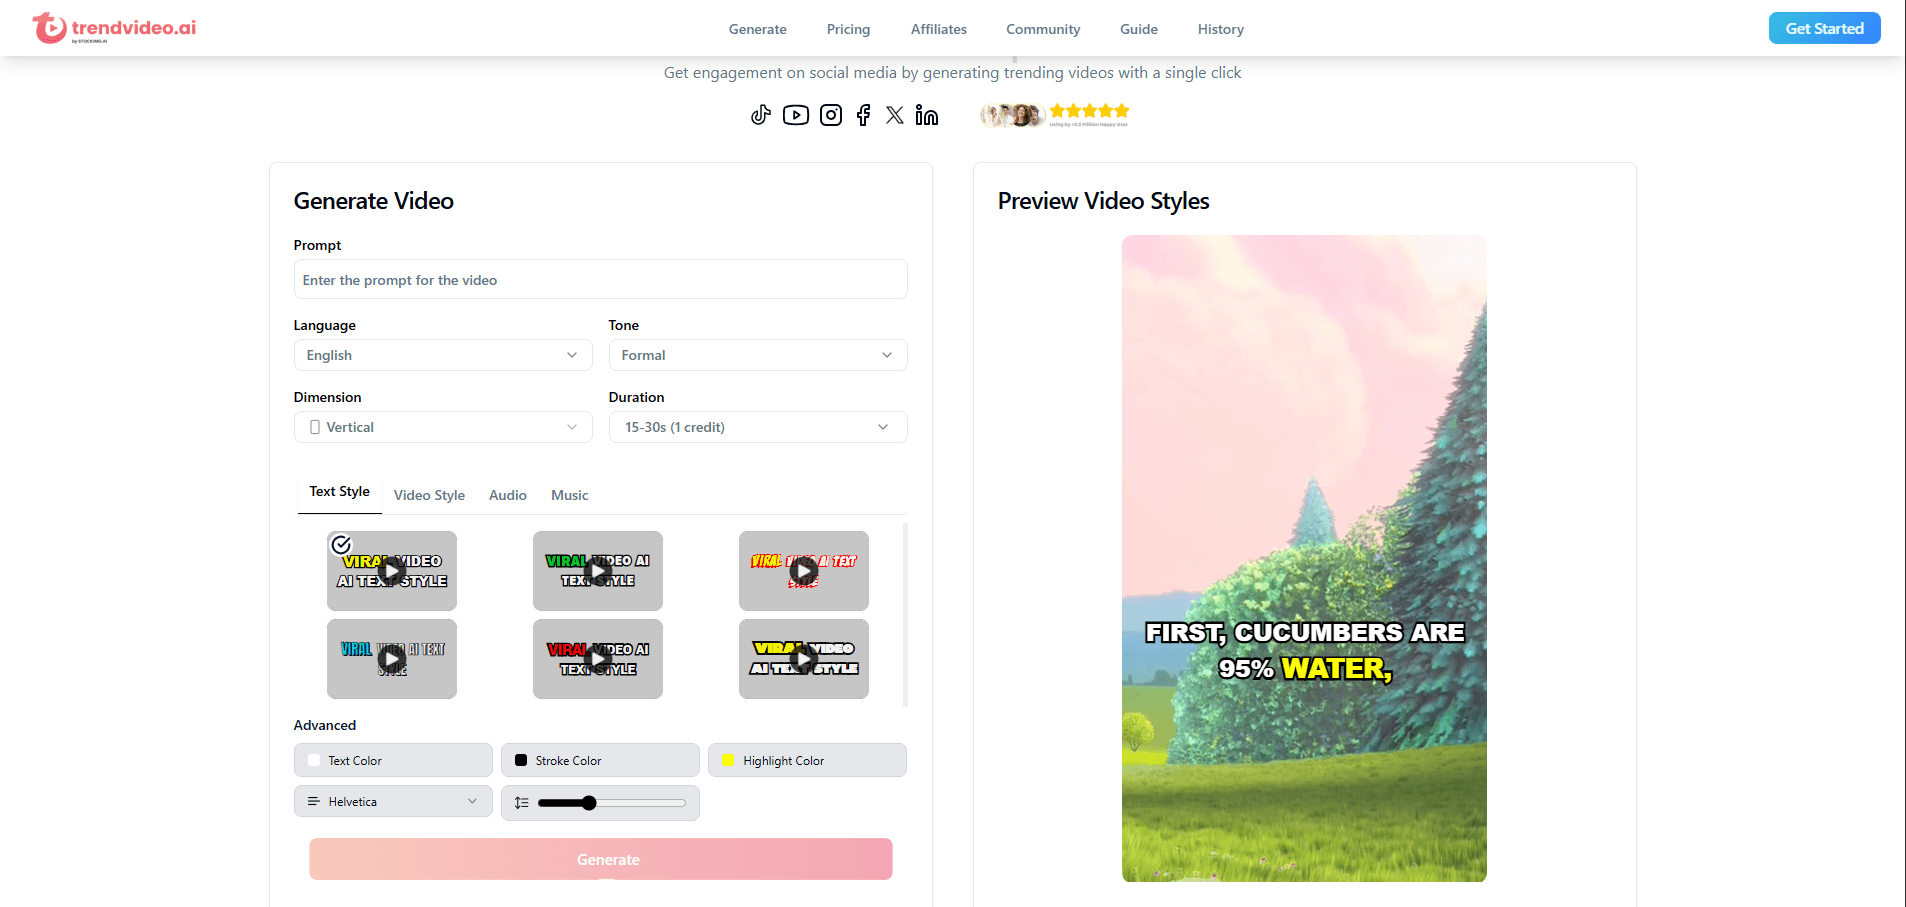Click the Facebook icon

863,115
